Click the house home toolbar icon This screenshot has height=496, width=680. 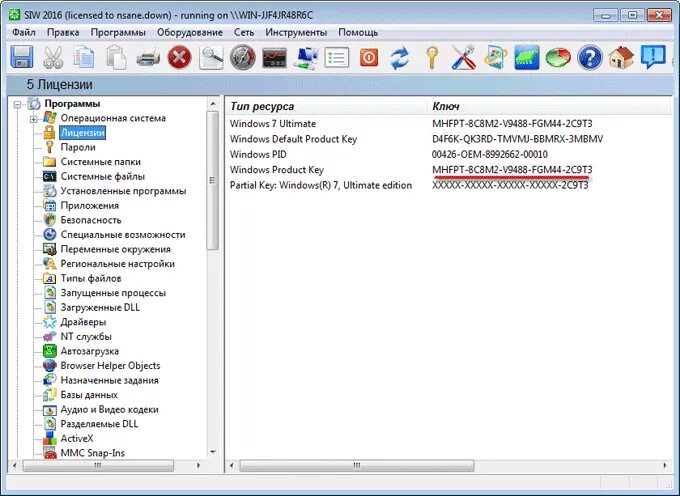[621, 57]
